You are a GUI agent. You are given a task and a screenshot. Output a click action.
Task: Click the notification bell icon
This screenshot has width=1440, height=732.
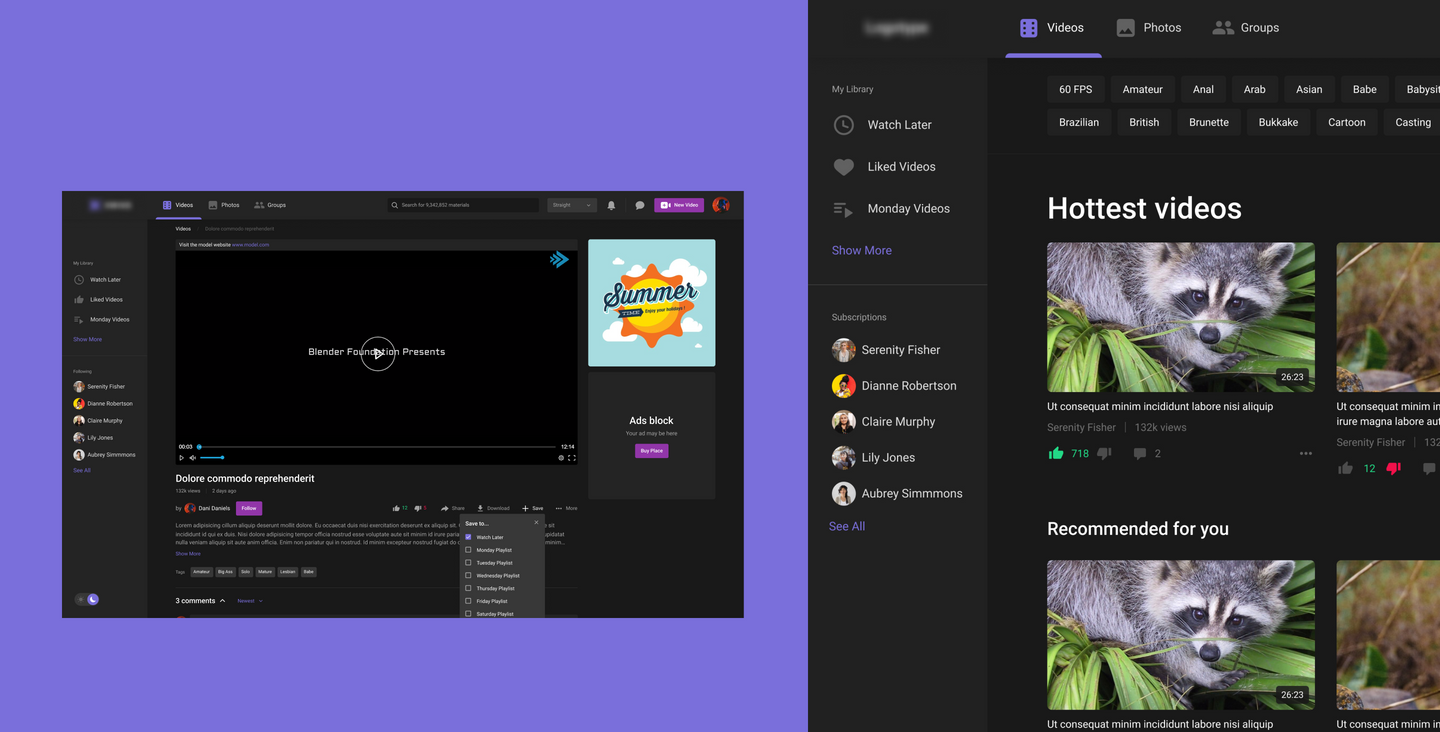click(611, 205)
